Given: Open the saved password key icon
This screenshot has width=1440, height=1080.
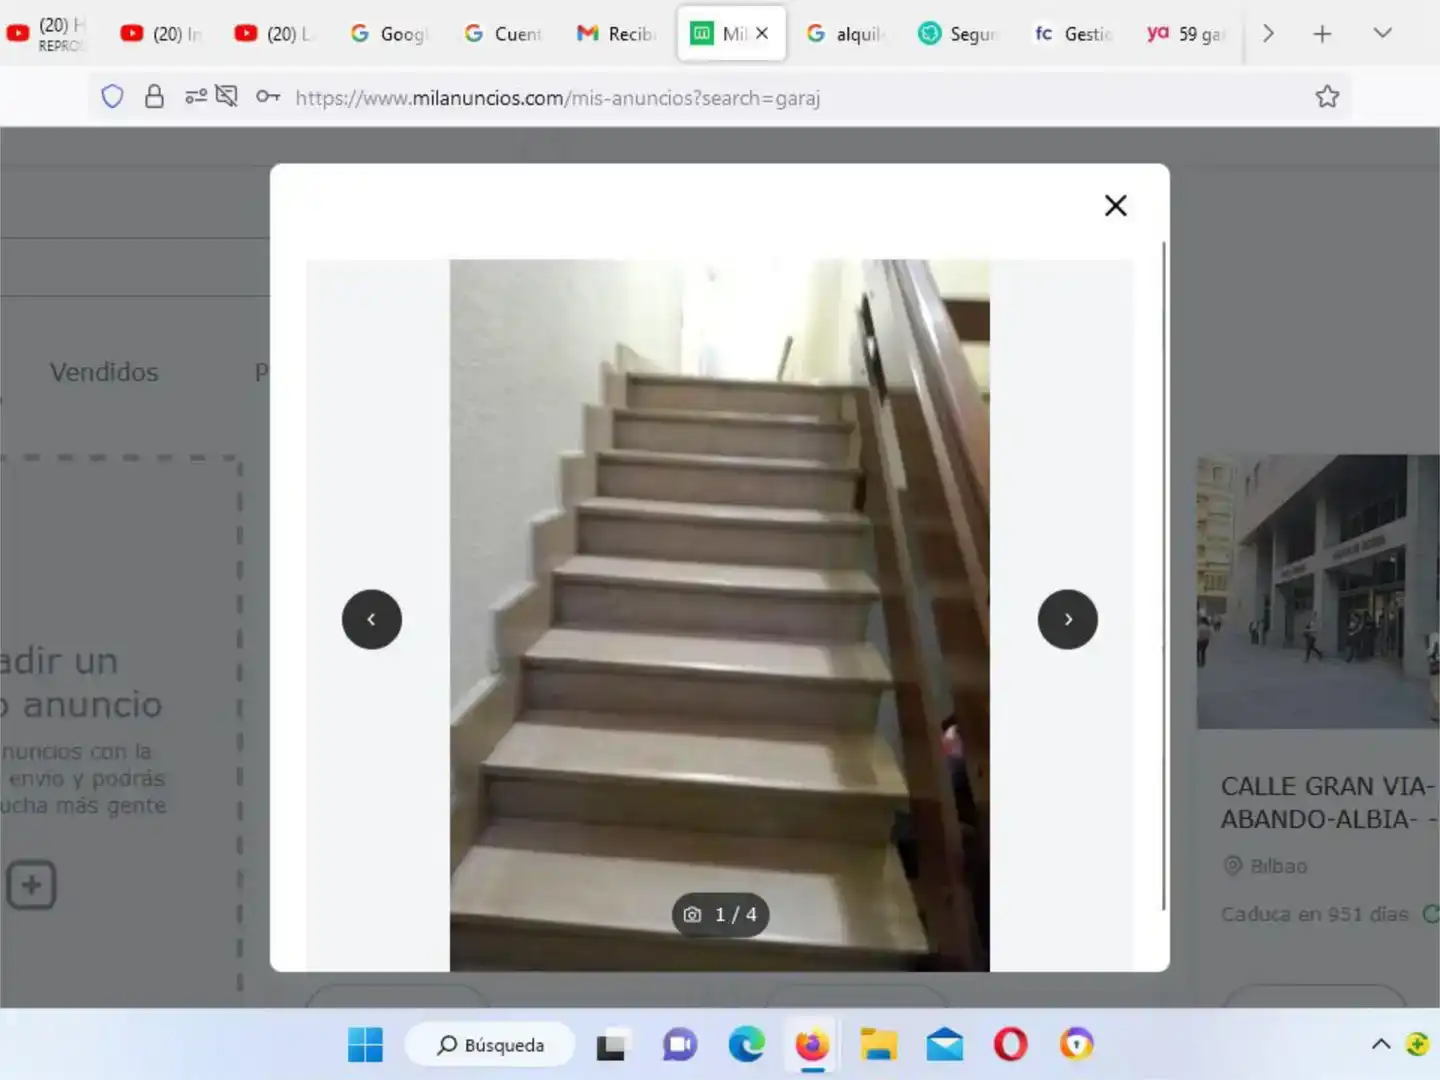Looking at the screenshot, I should 268,97.
